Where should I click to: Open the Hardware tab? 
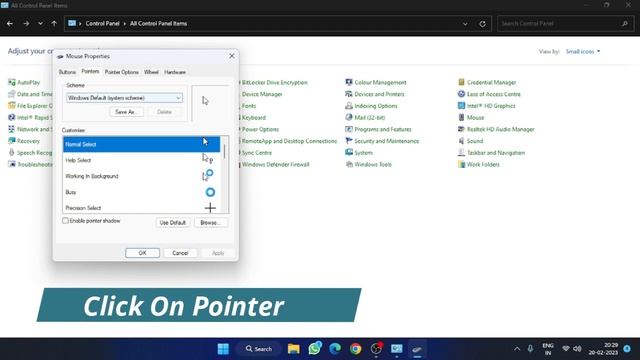point(175,72)
